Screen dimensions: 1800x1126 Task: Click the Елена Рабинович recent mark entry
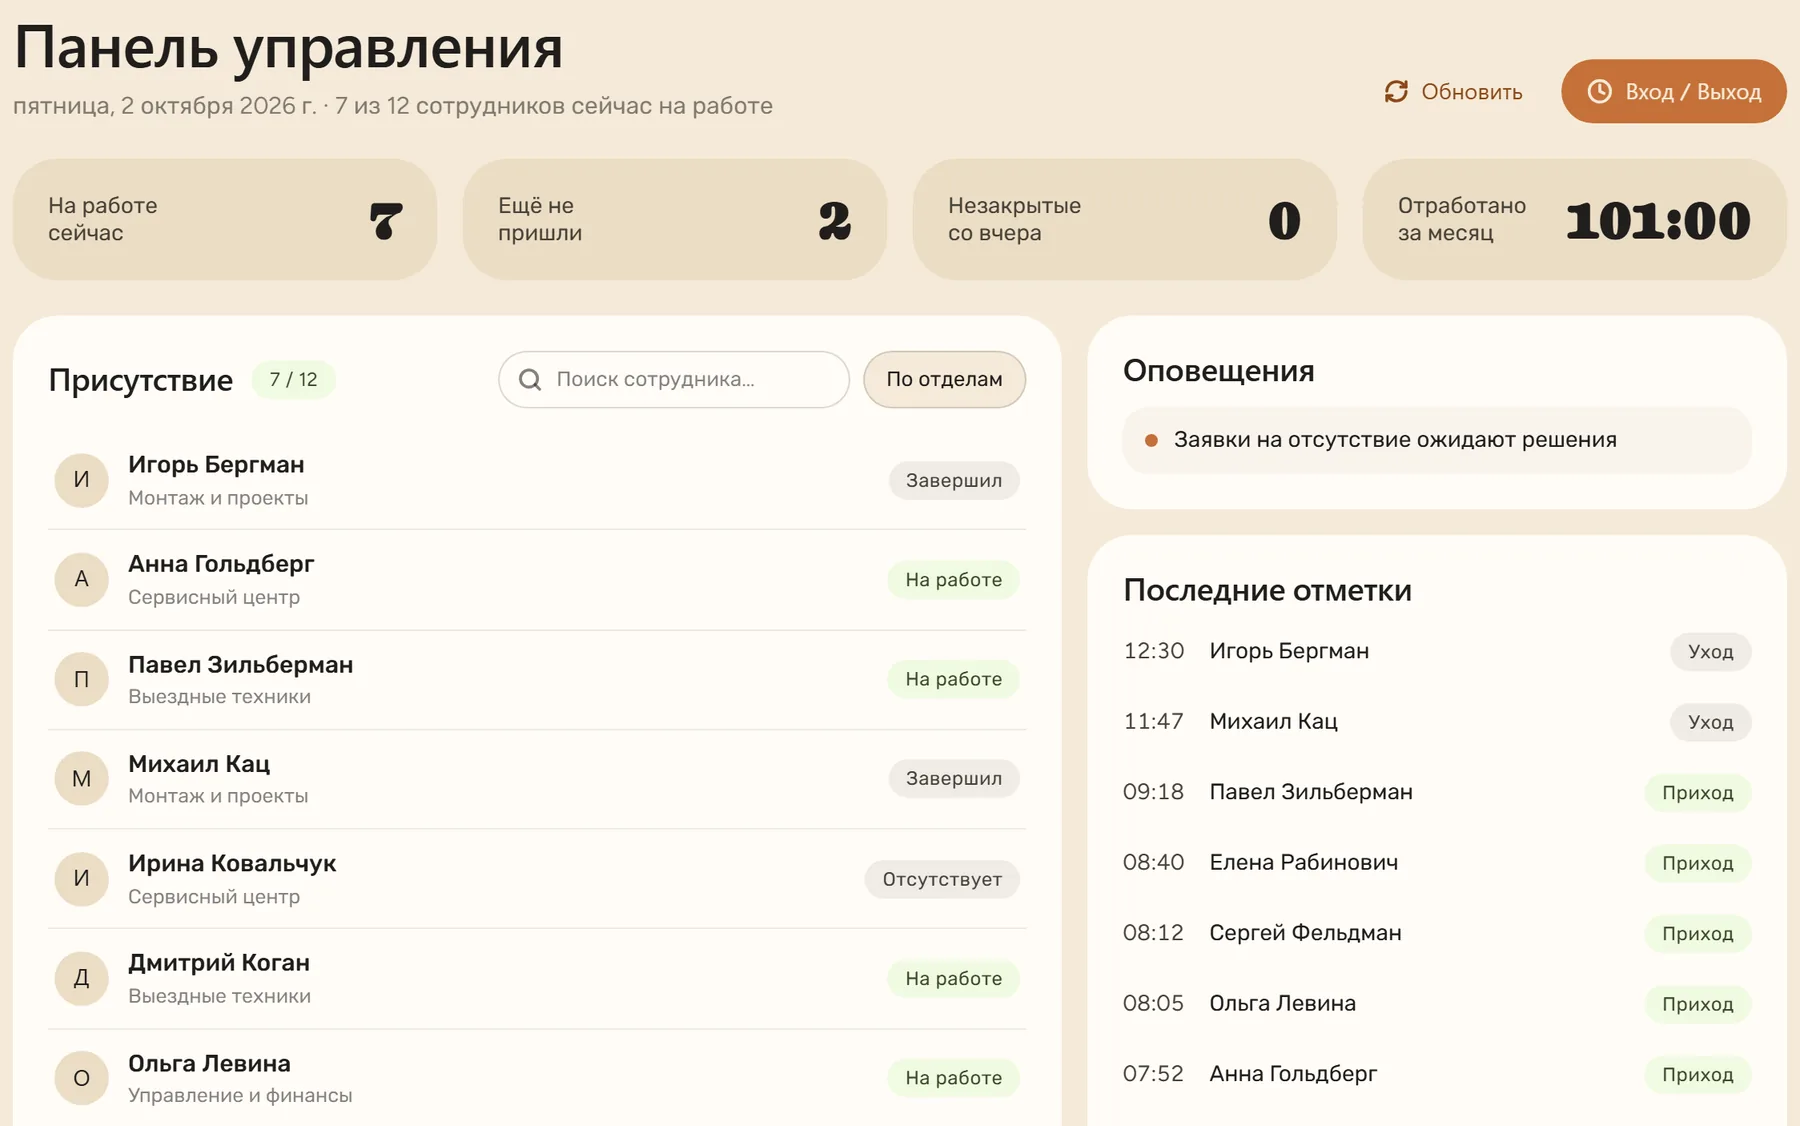[1437, 862]
